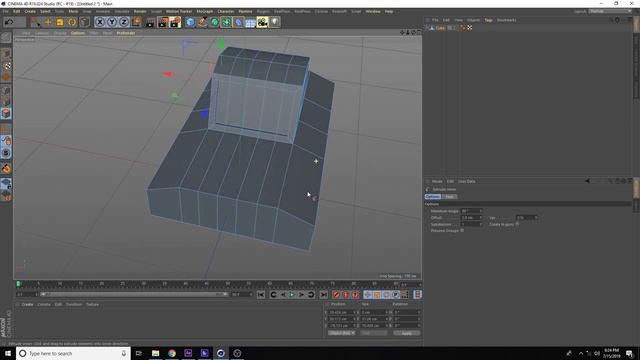Switch to Polygons mode in left palette
Image resolution: width=640 pixels, height=360 pixels.
6,113
